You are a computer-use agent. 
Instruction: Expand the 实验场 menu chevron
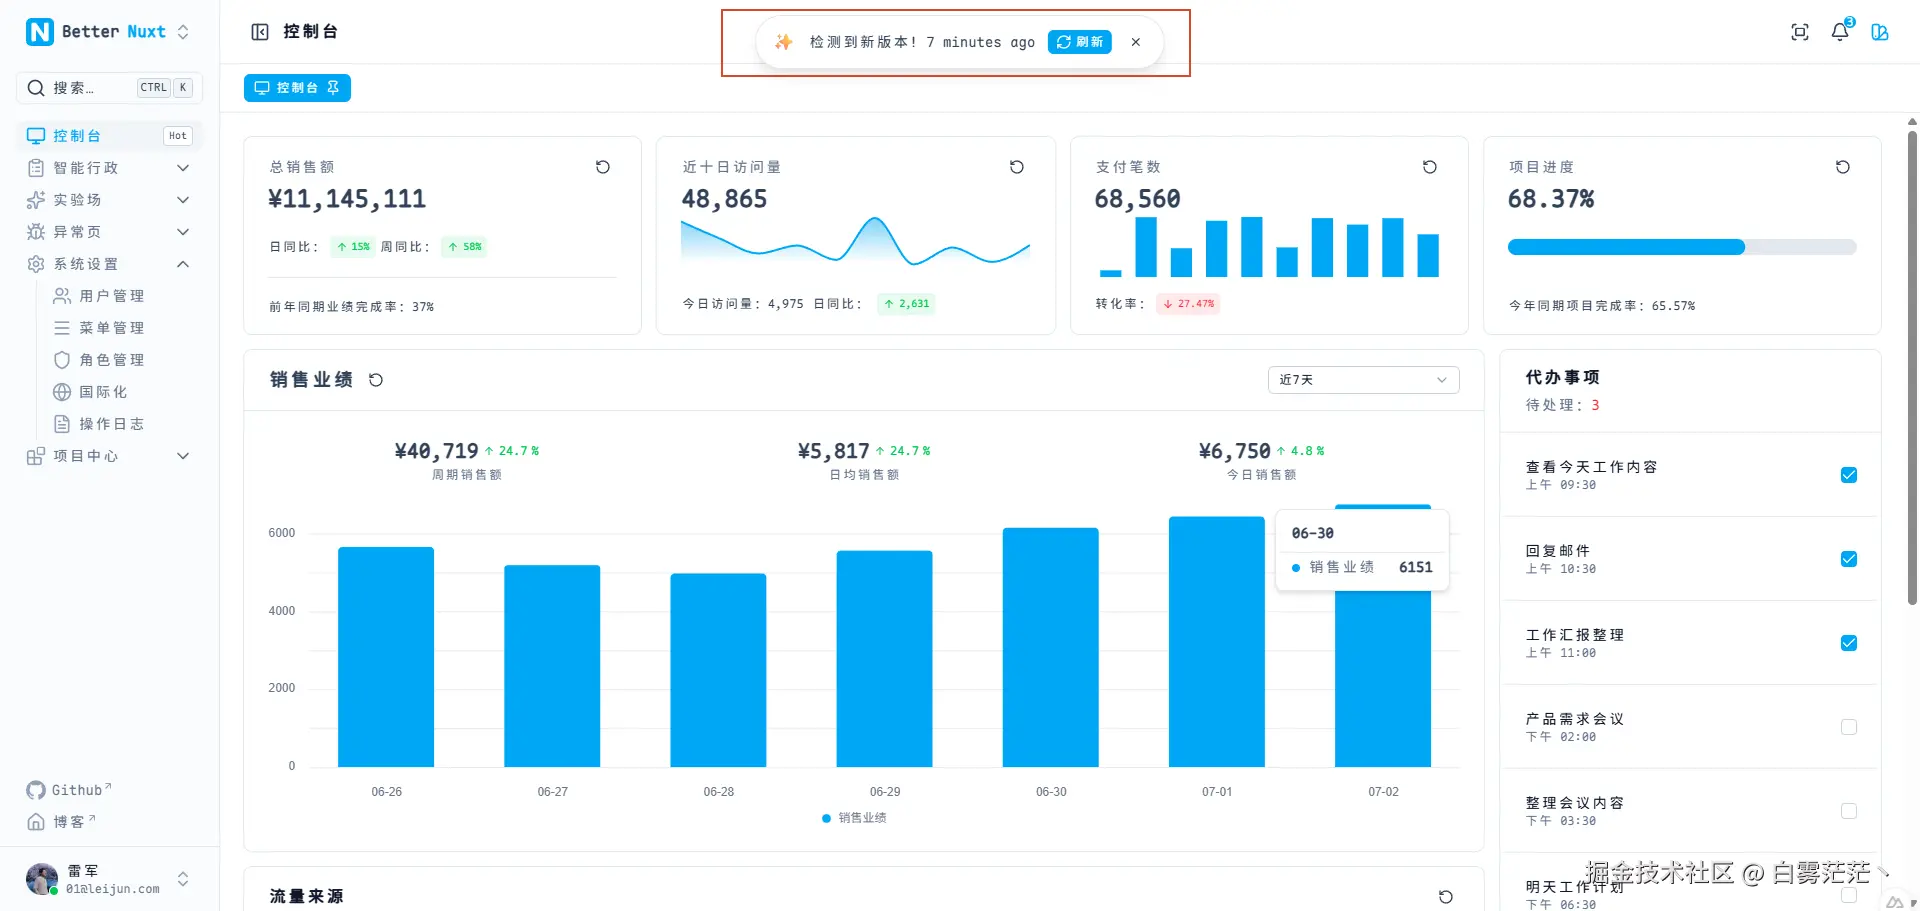pyautogui.click(x=183, y=200)
